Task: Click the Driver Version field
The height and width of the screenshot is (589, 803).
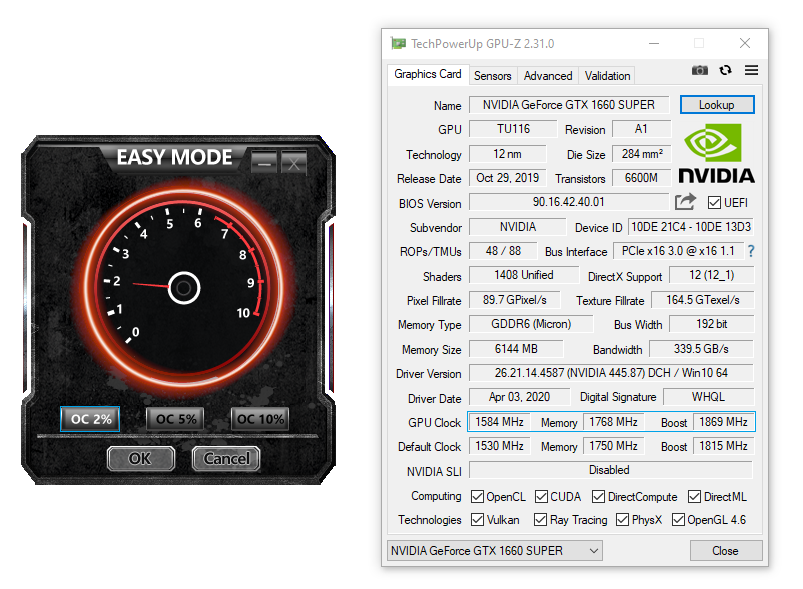Action: click(x=611, y=373)
